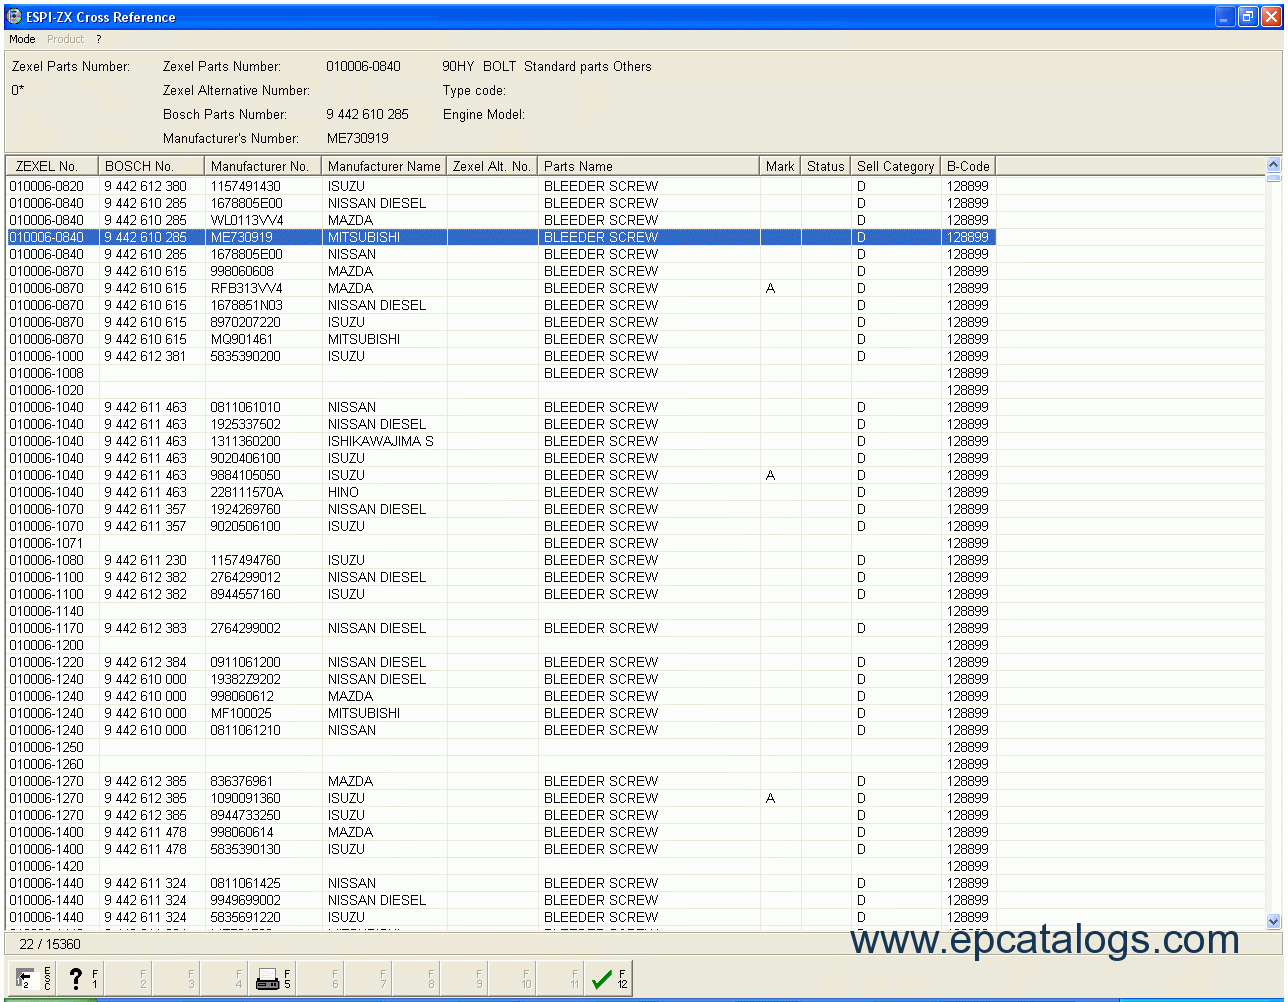Click the Manufacturer Name column header
The height and width of the screenshot is (1002, 1288).
[384, 166]
